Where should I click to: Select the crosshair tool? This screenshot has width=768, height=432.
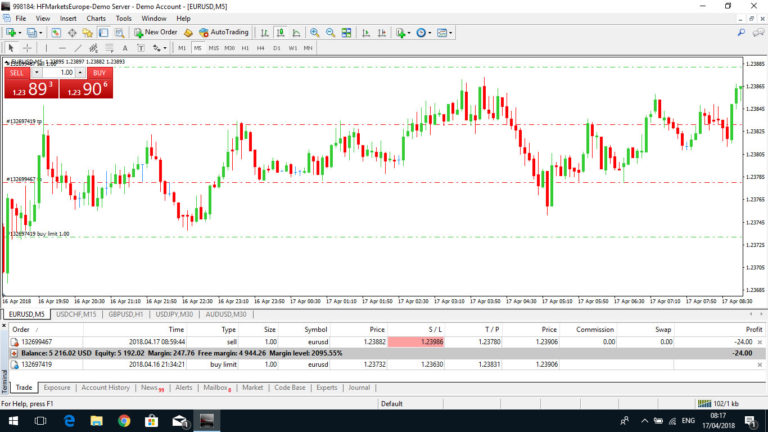pos(27,48)
